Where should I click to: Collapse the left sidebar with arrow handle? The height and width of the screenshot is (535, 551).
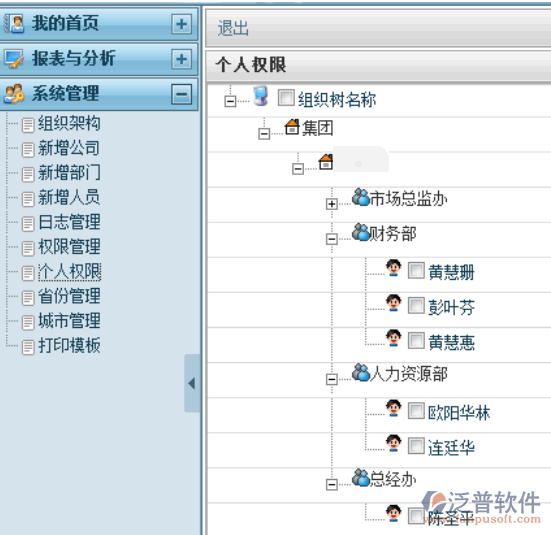point(192,383)
